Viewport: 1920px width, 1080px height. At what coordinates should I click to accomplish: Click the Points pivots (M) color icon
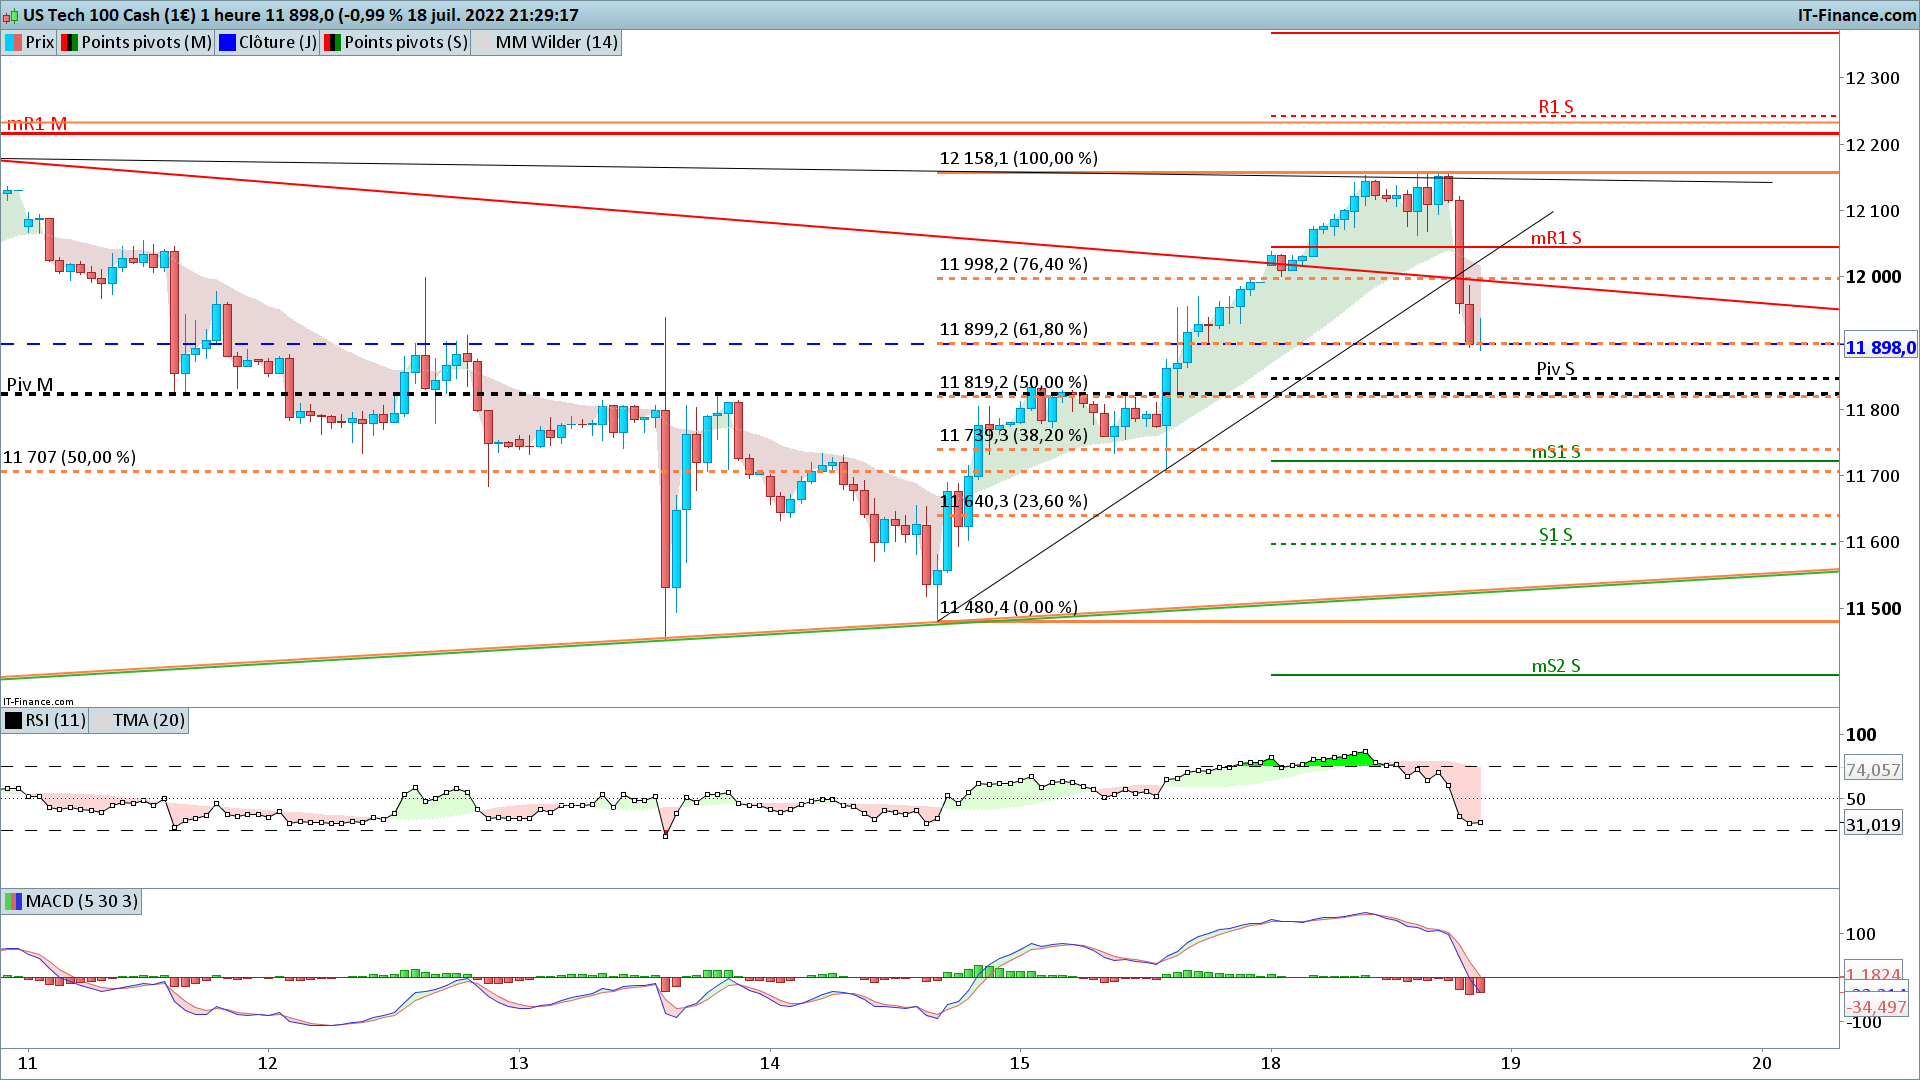click(x=69, y=42)
